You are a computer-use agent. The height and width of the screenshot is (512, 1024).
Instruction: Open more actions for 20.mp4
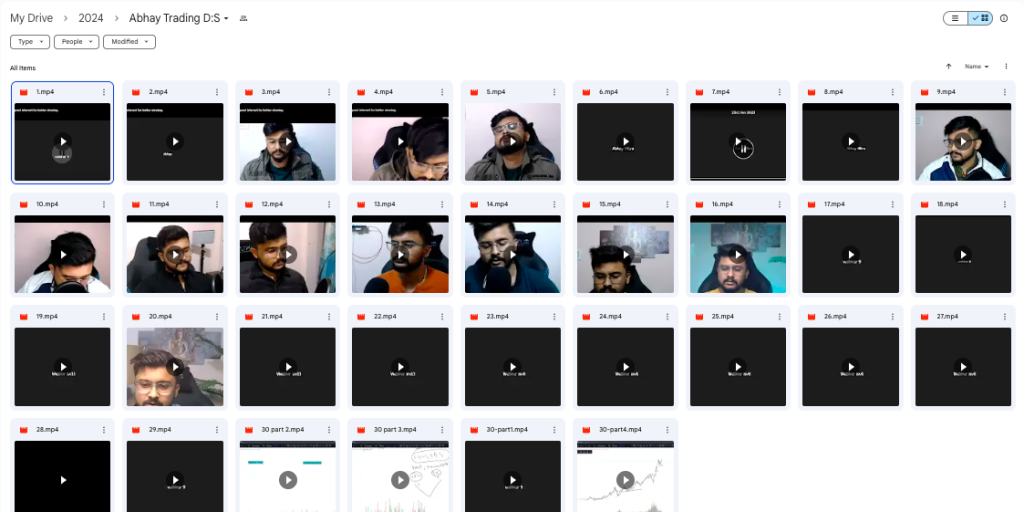217,317
